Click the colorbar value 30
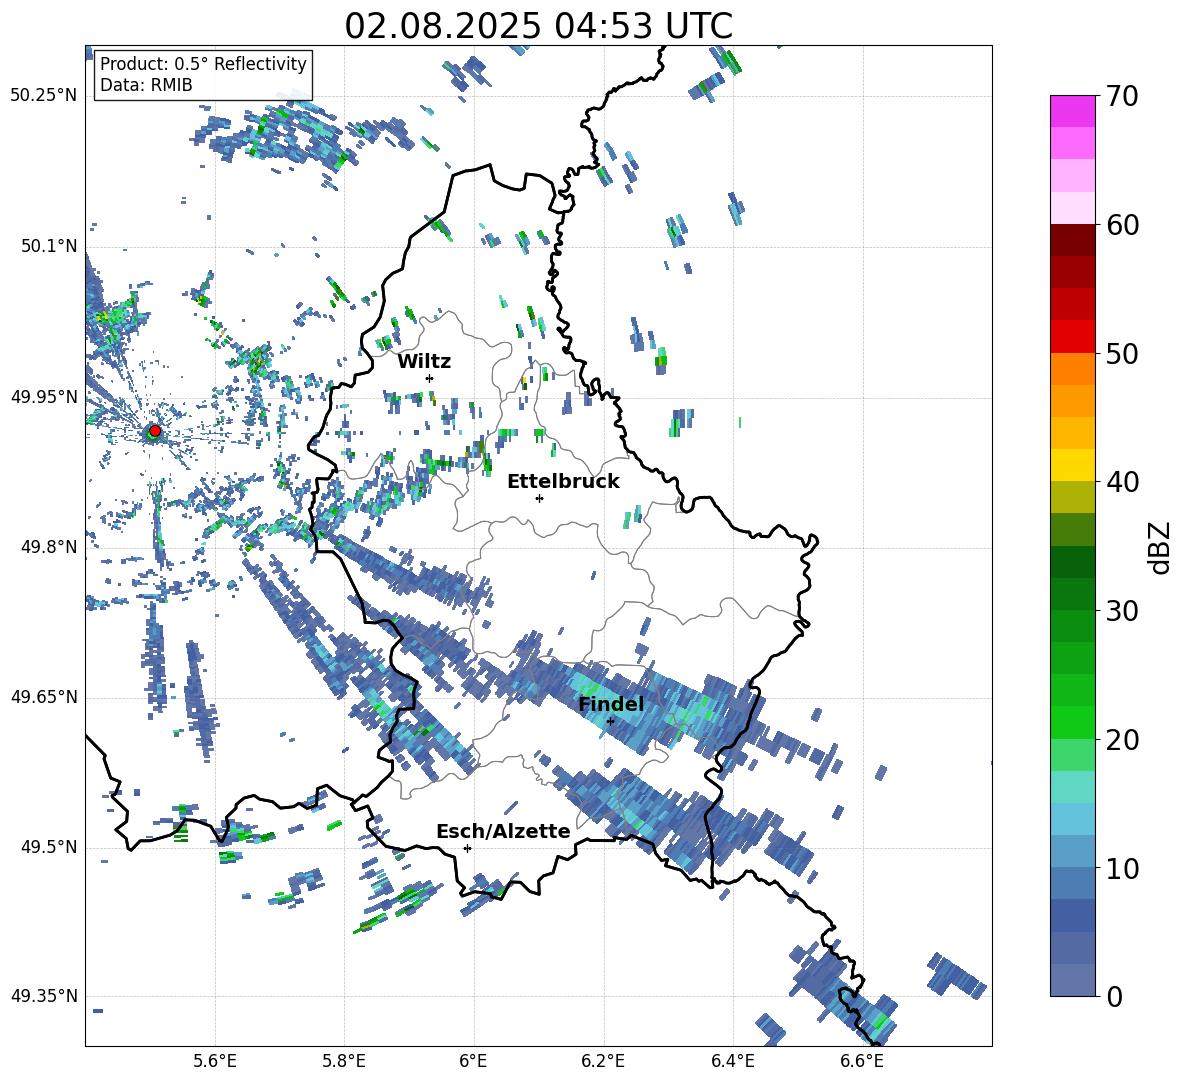 point(1122,611)
